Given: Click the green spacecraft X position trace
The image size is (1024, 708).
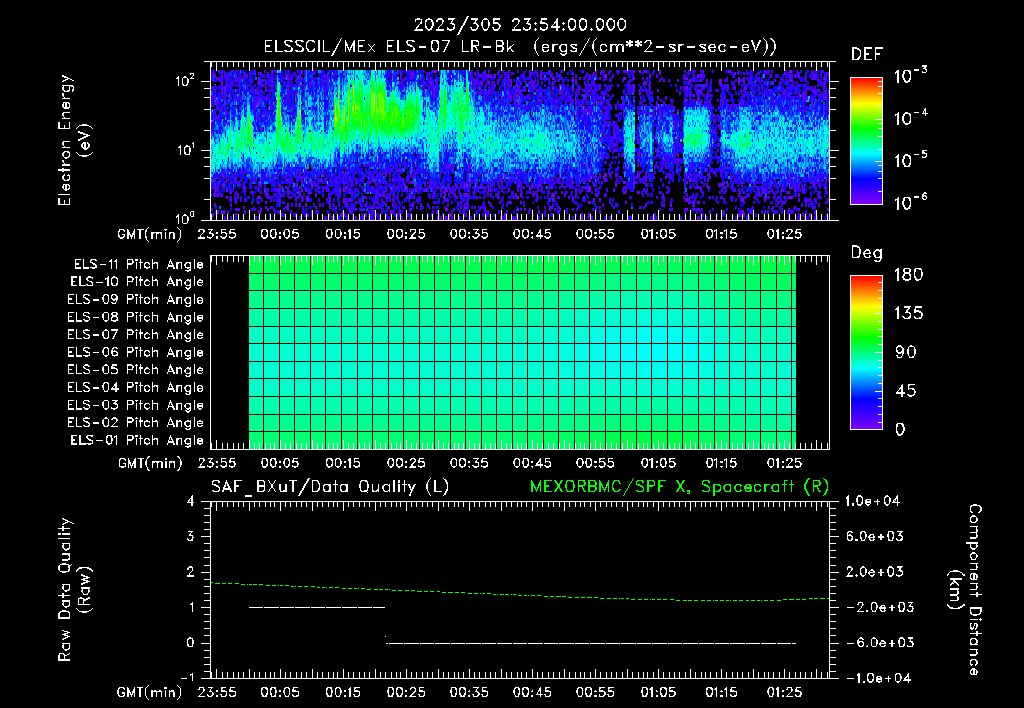Looking at the screenshot, I should tap(520, 594).
